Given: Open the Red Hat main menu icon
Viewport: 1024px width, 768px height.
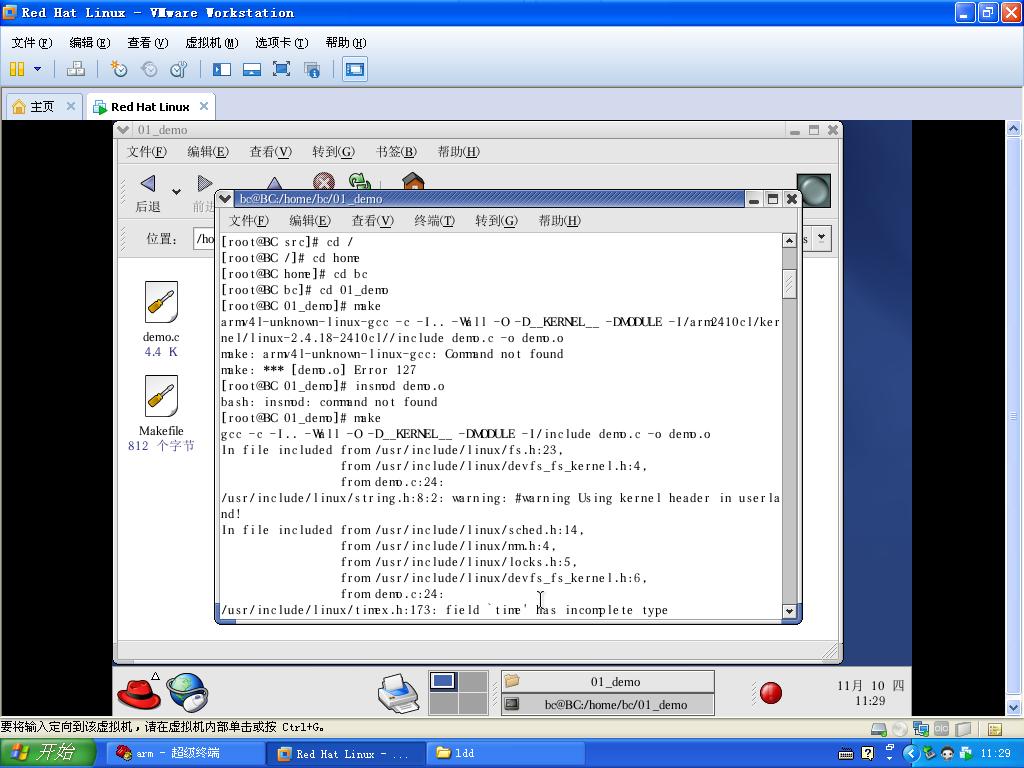Looking at the screenshot, I should click(x=138, y=692).
